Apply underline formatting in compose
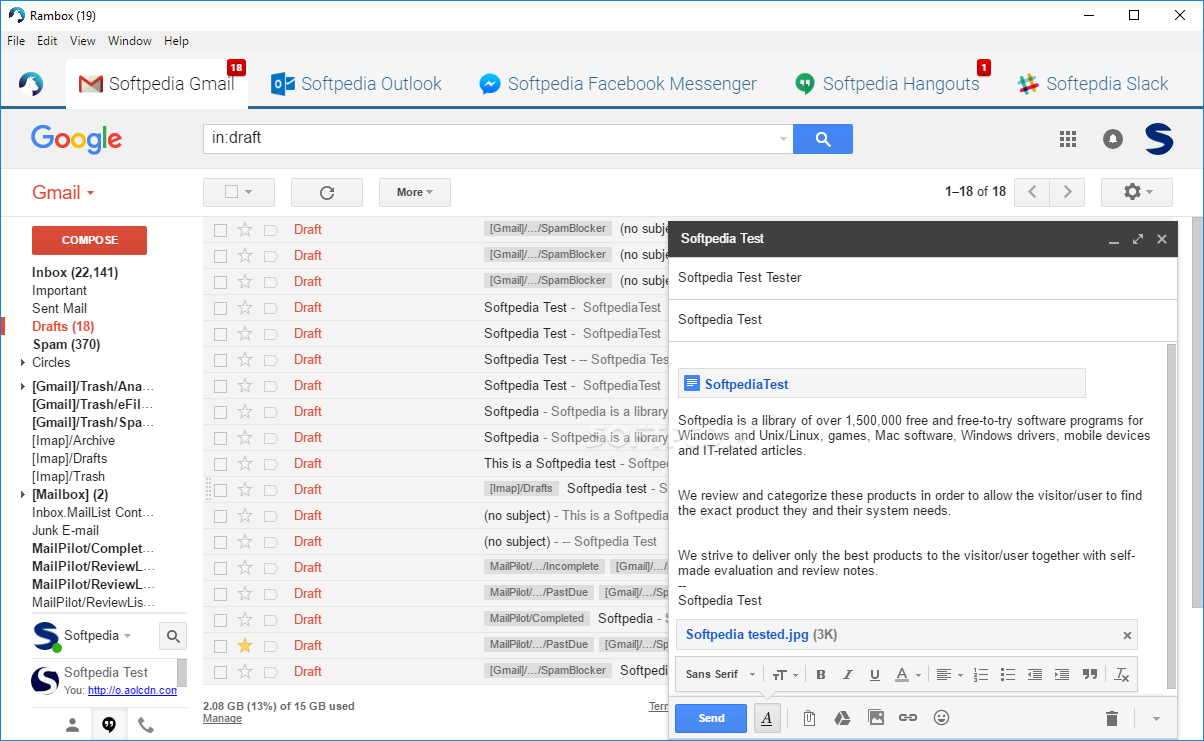The width and height of the screenshot is (1204, 741). (875, 675)
